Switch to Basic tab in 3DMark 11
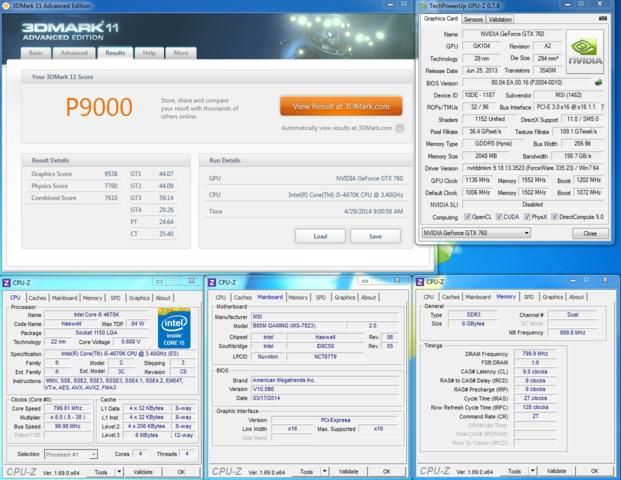This screenshot has height=480, width=621. tap(36, 53)
